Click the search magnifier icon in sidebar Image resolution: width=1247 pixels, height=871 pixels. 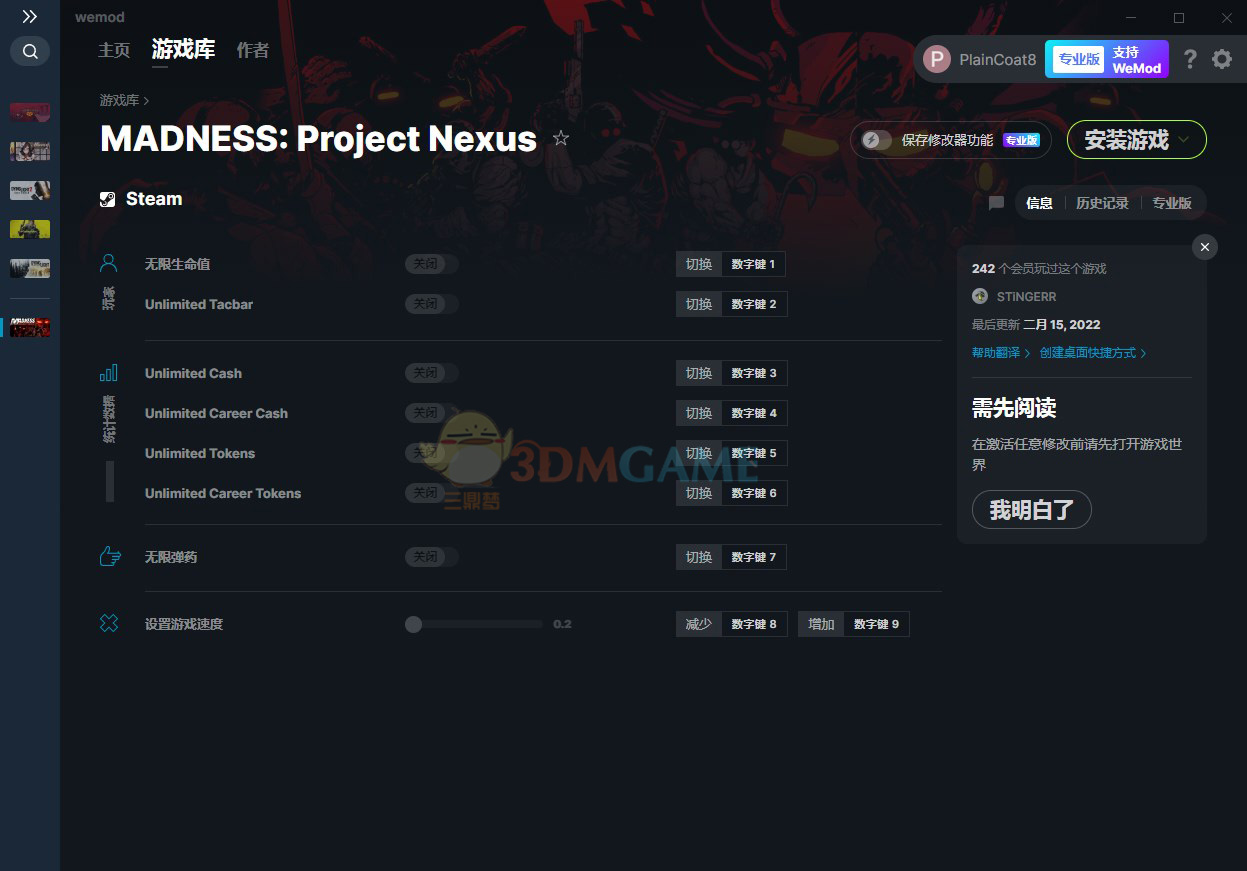pos(30,51)
